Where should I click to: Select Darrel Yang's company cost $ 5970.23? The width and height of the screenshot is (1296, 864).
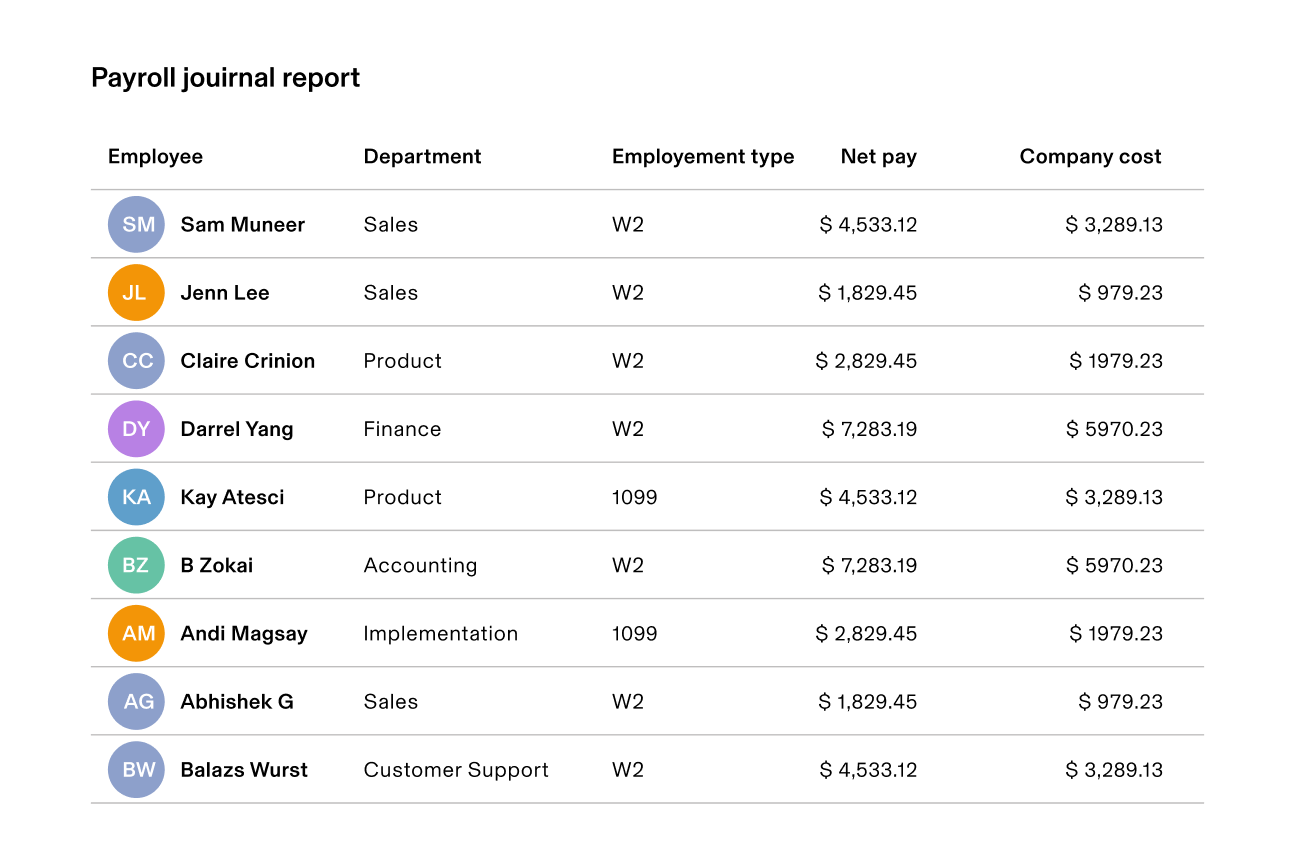click(x=1114, y=429)
